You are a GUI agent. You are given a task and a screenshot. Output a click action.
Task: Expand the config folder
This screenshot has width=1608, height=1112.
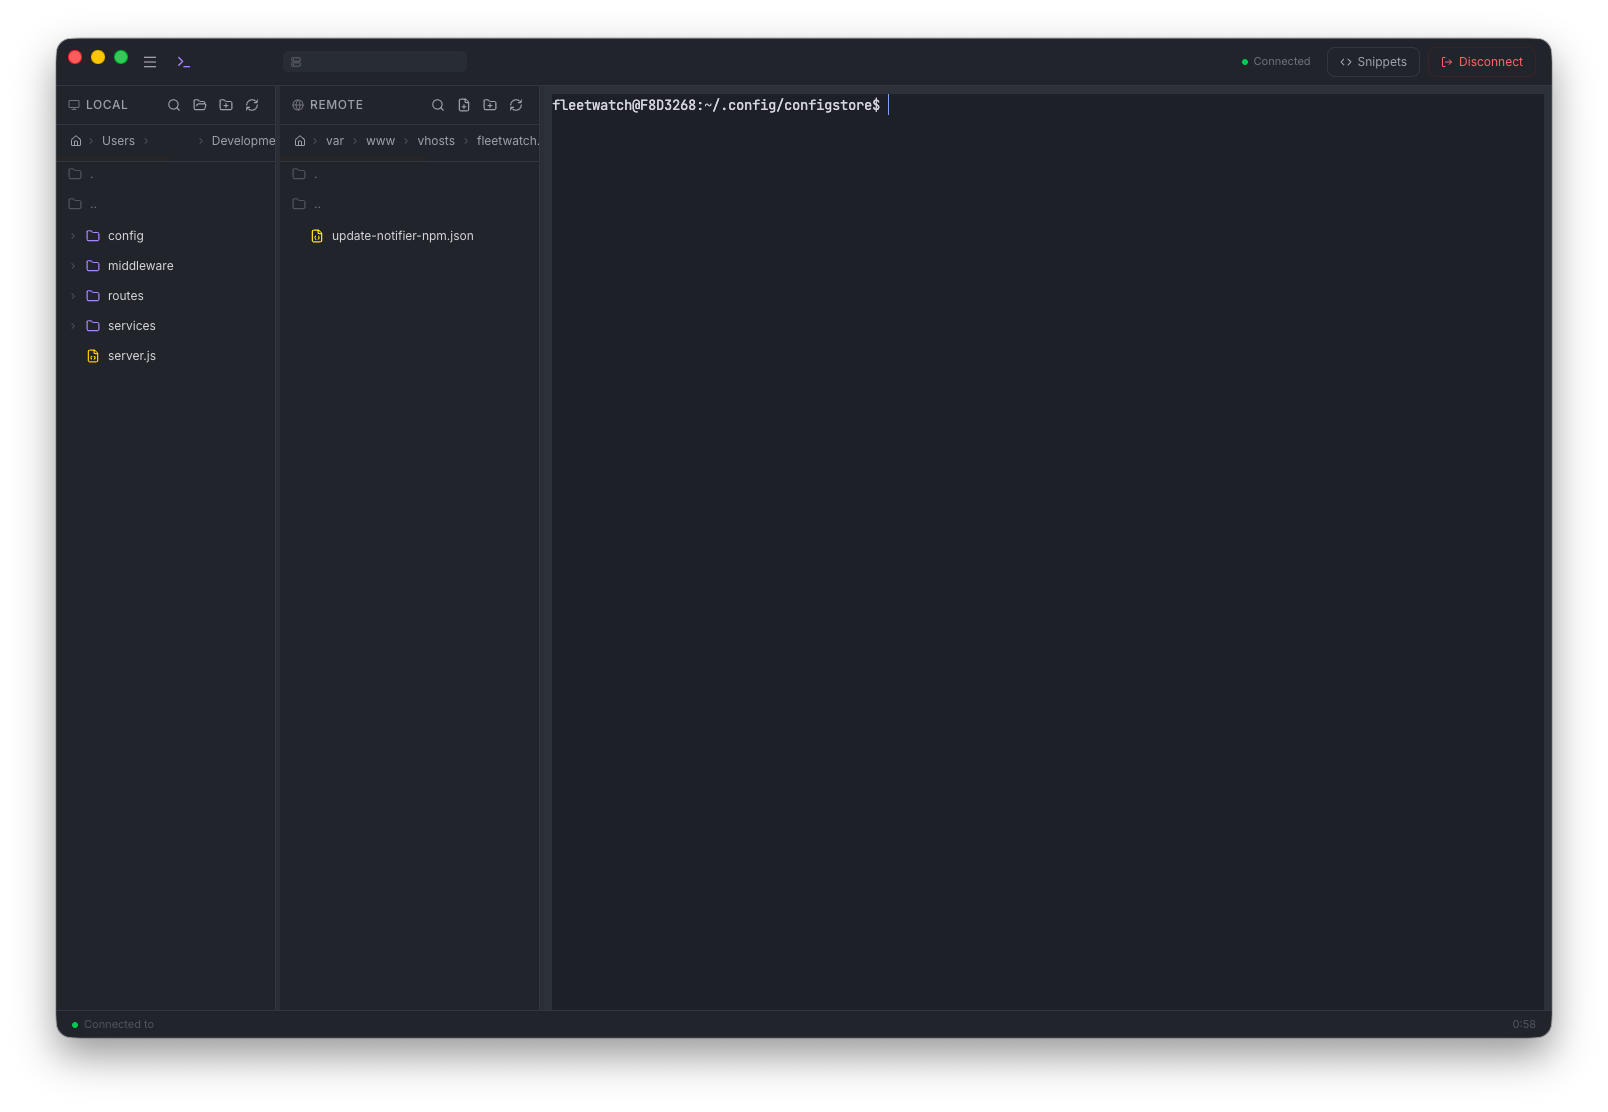click(x=73, y=236)
